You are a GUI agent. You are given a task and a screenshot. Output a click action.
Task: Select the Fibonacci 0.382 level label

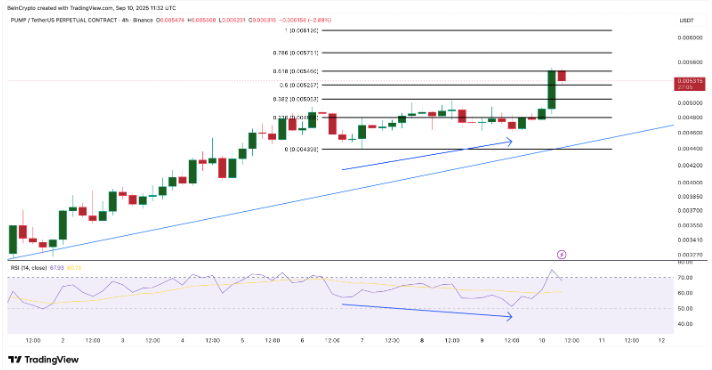click(x=296, y=99)
